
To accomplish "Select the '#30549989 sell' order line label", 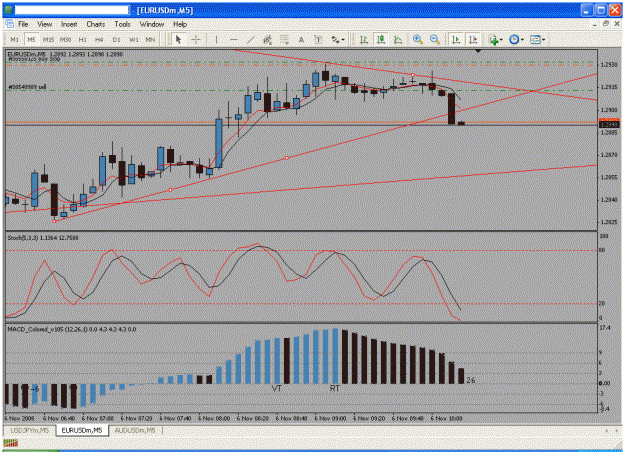I will pos(27,86).
